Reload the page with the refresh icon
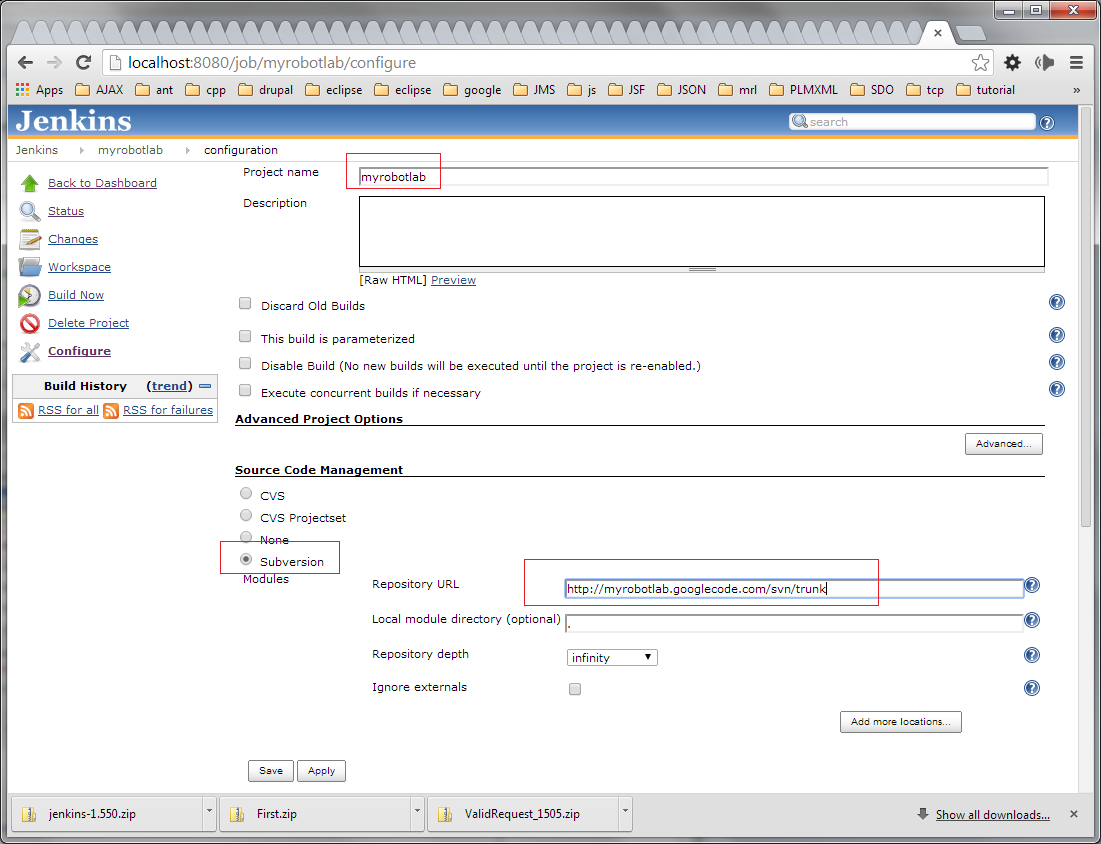1101x844 pixels. click(84, 62)
